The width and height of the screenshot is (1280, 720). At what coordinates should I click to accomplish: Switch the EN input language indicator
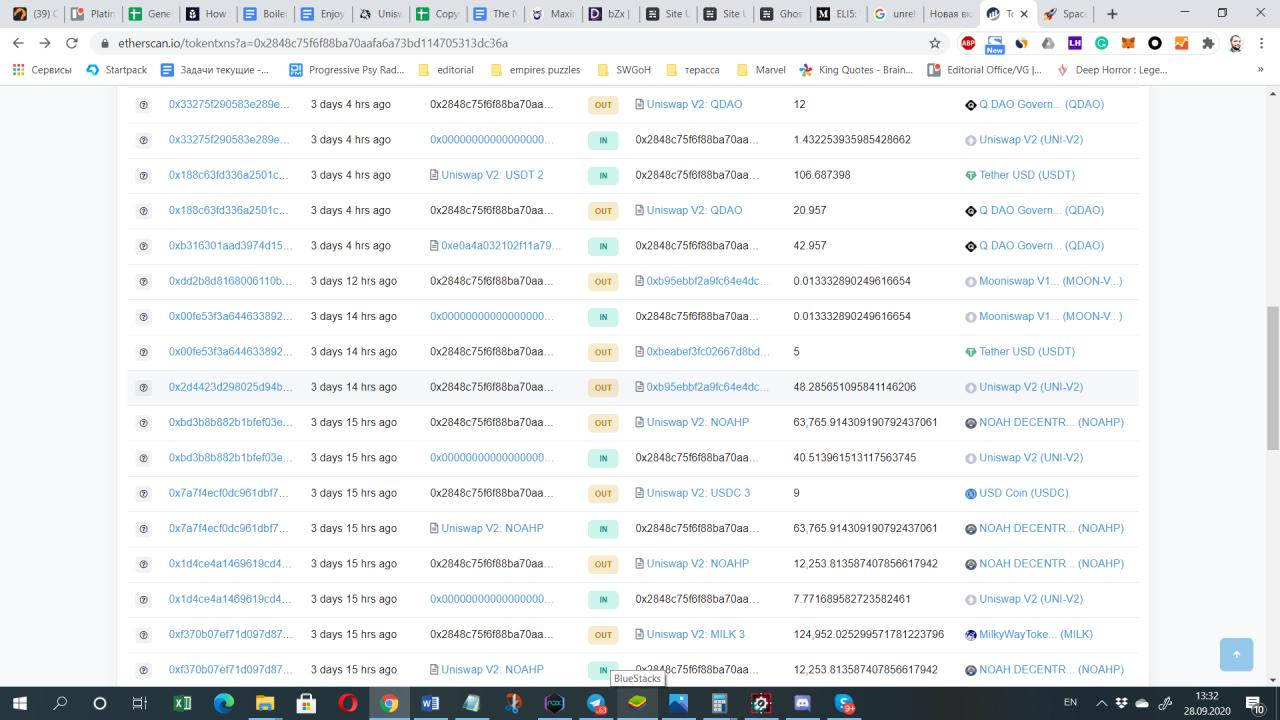pyautogui.click(x=1070, y=703)
